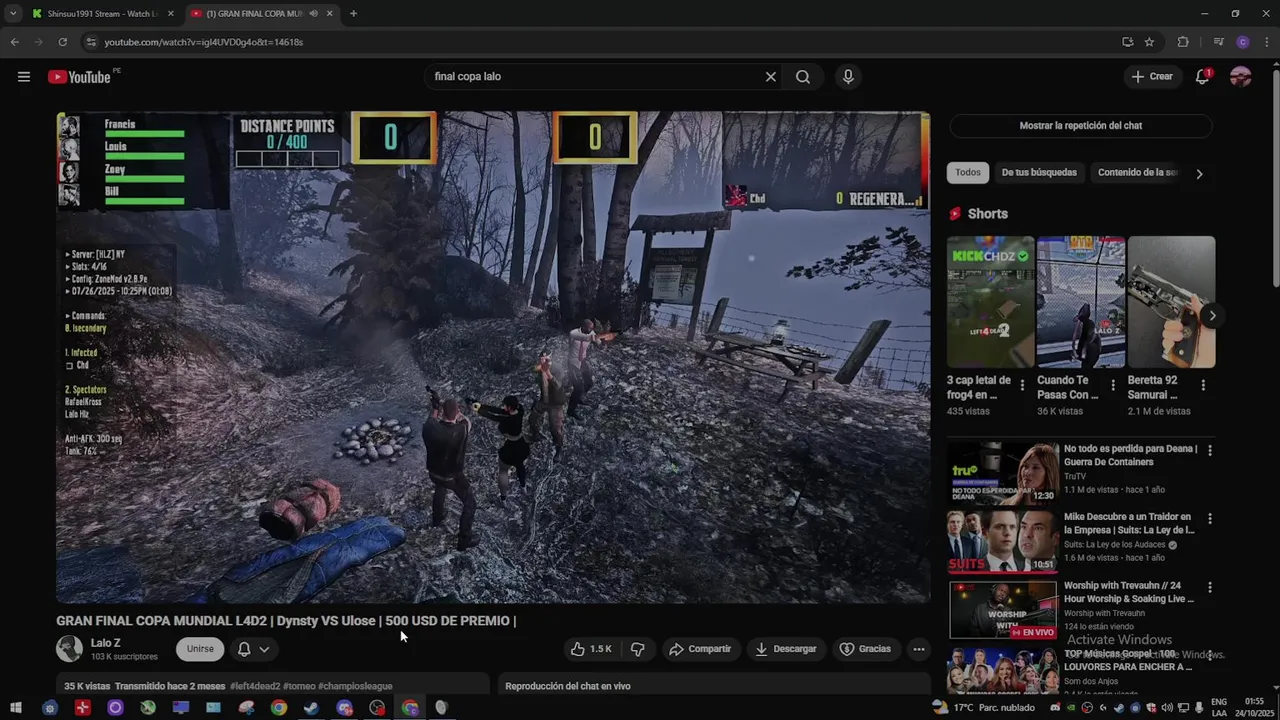The width and height of the screenshot is (1280, 720).
Task: Start voice search with the microphone icon
Action: (x=848, y=77)
